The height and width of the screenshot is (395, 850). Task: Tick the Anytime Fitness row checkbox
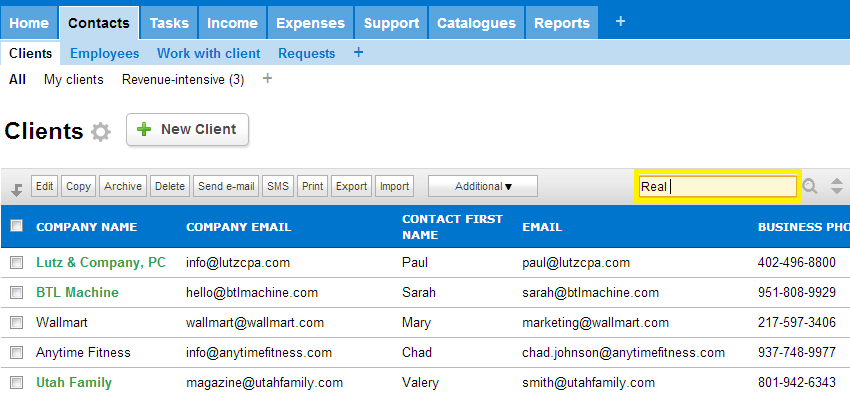[17, 353]
